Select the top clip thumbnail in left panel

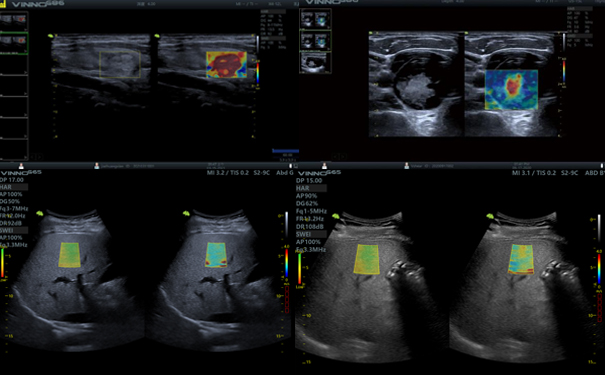[x=14, y=22]
